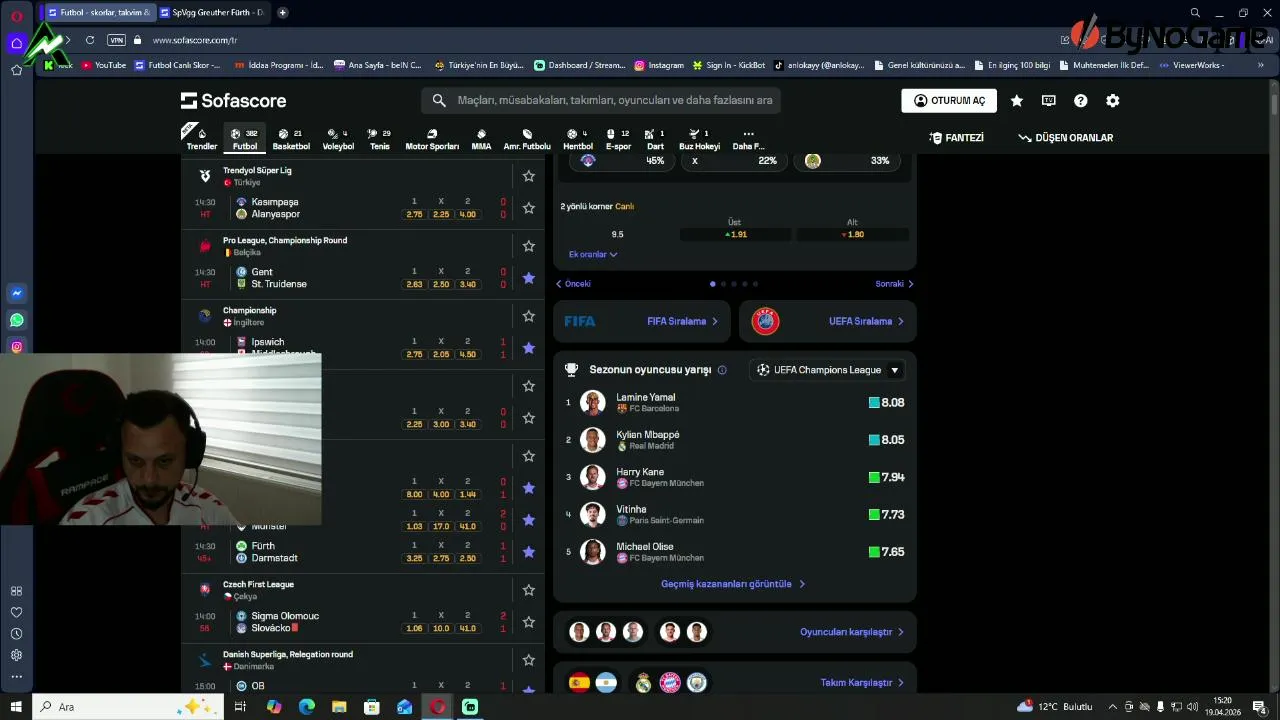
Task: Switch to the Basketbol tab
Action: click(x=291, y=139)
